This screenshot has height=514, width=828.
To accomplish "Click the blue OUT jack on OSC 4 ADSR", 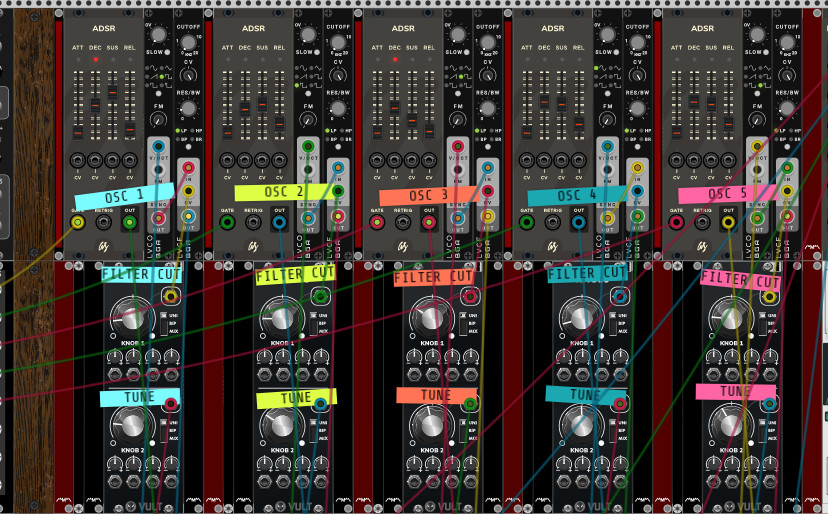I will 579,222.
